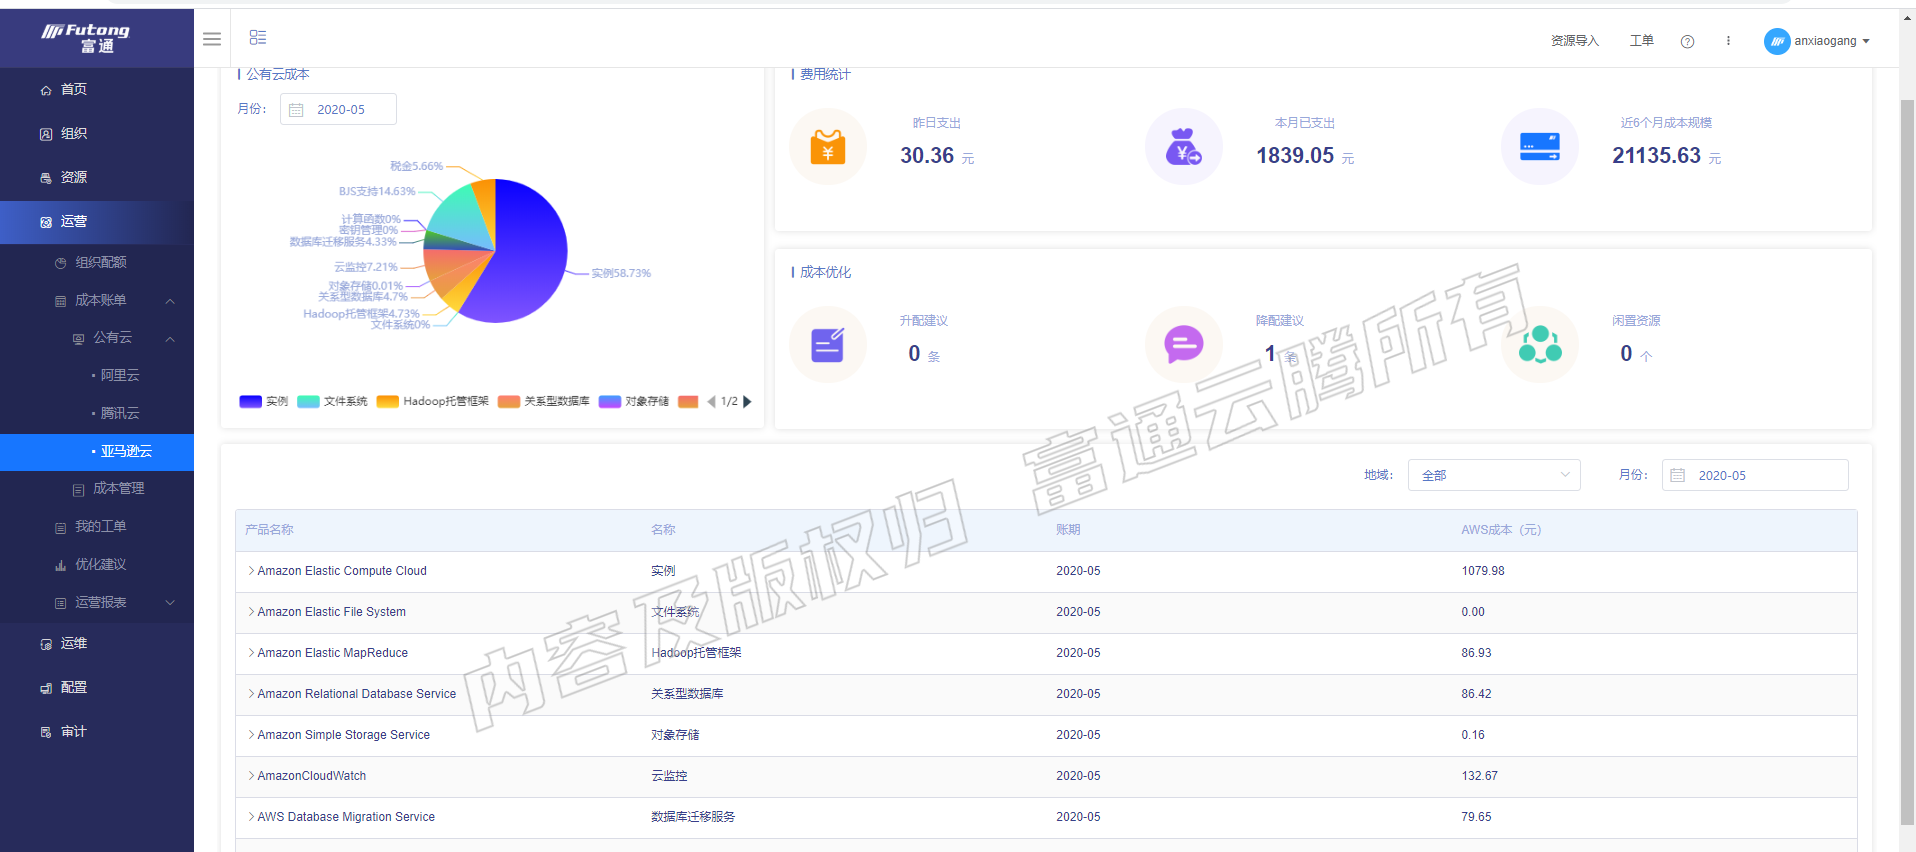
Task: Click the table 月份 date field 2020-05
Action: pyautogui.click(x=1755, y=475)
